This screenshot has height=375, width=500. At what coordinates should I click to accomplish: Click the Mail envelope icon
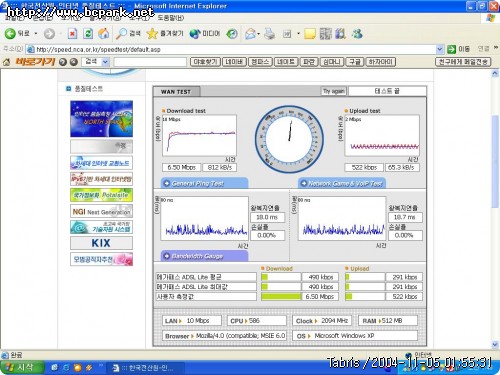(250, 34)
